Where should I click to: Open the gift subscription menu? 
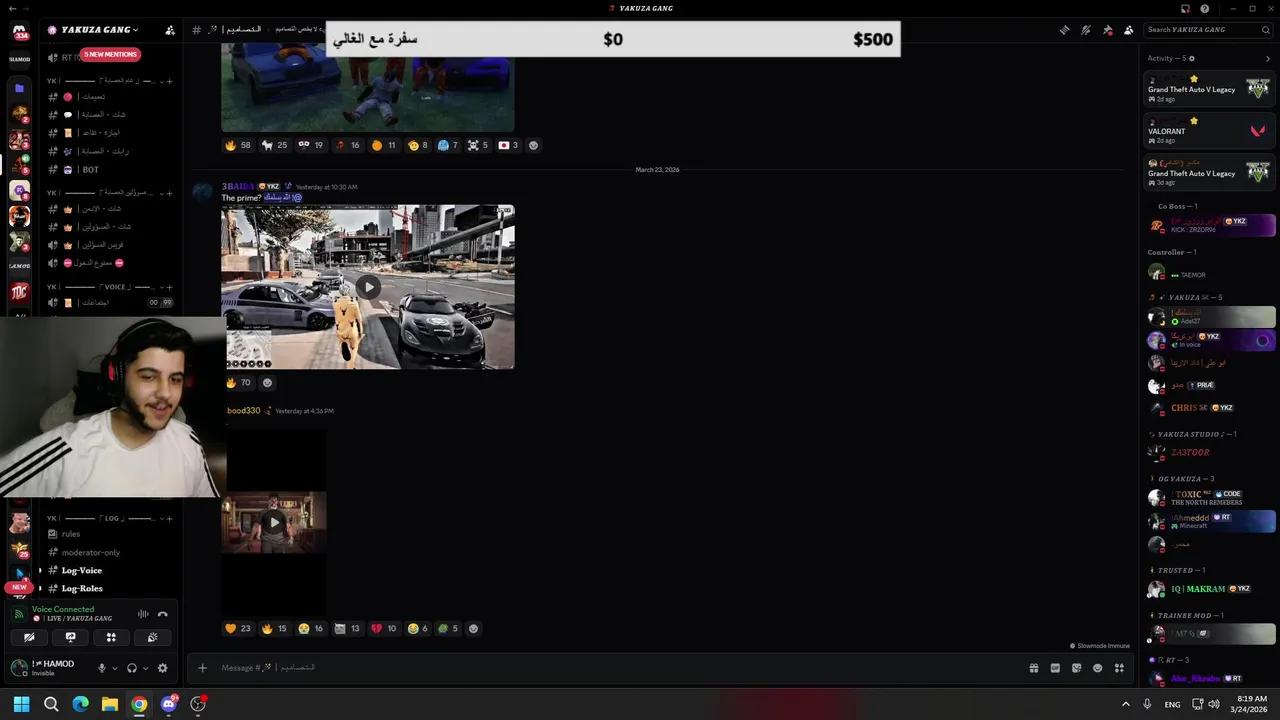point(1033,667)
